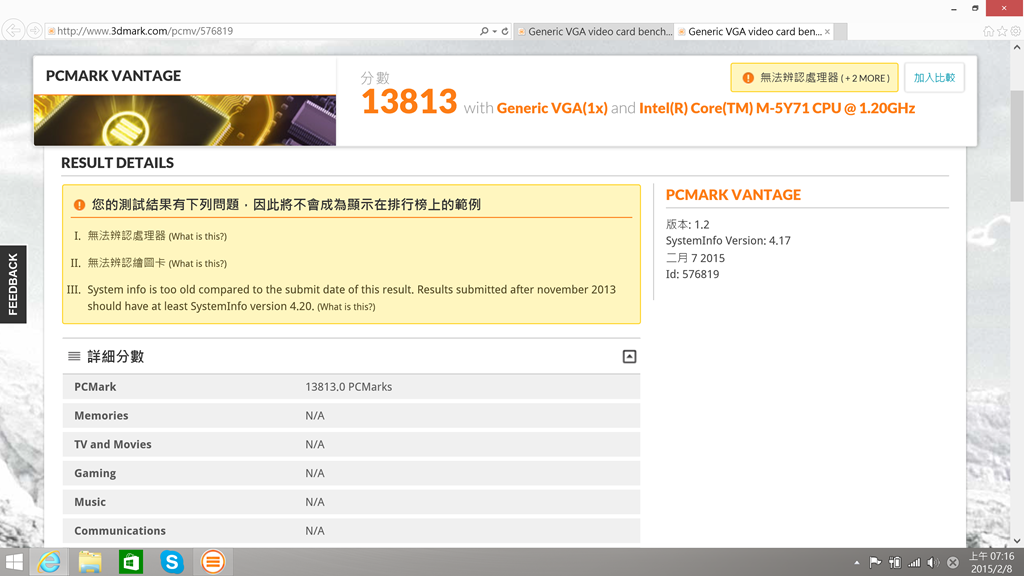Reload the page with refresh icon
The height and width of the screenshot is (576, 1024).
click(505, 31)
